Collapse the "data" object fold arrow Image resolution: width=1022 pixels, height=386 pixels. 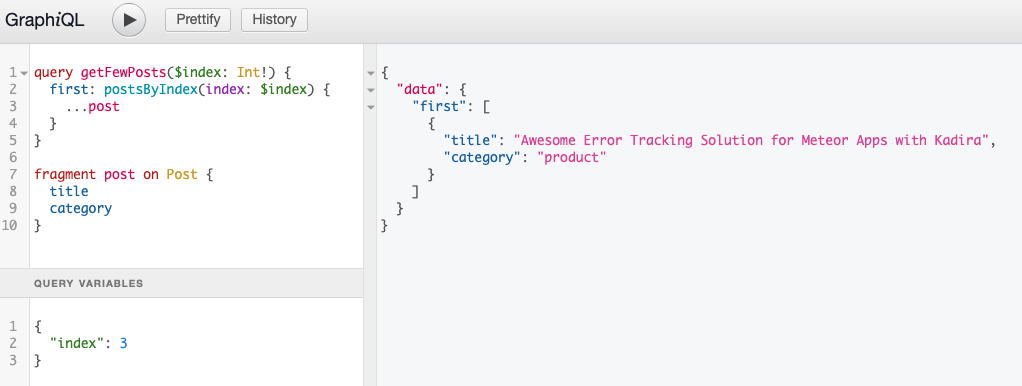click(371, 89)
